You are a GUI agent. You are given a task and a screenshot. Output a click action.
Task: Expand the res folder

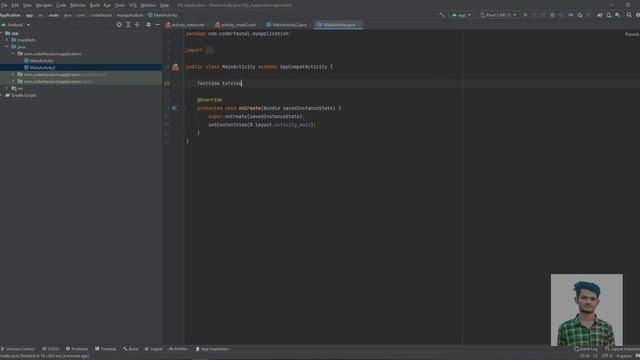tap(7, 88)
